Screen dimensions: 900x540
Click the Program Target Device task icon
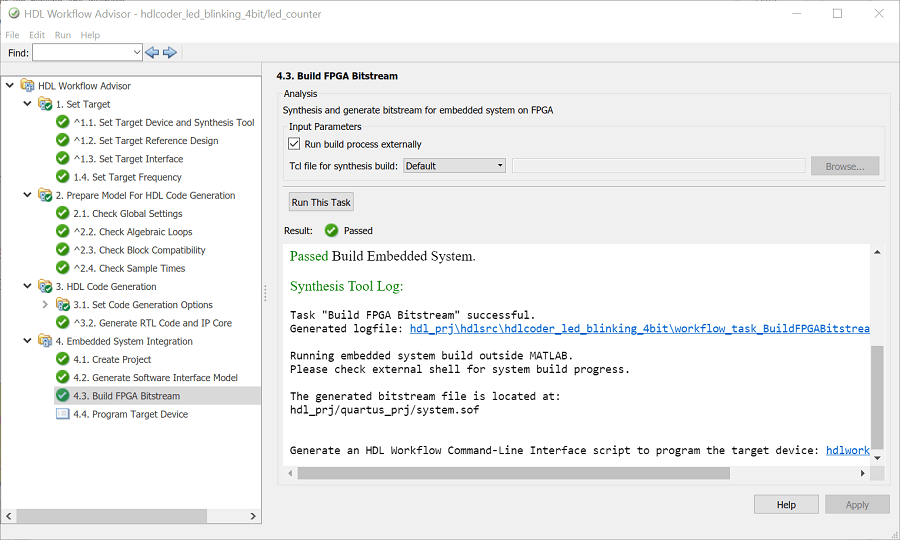(63, 414)
